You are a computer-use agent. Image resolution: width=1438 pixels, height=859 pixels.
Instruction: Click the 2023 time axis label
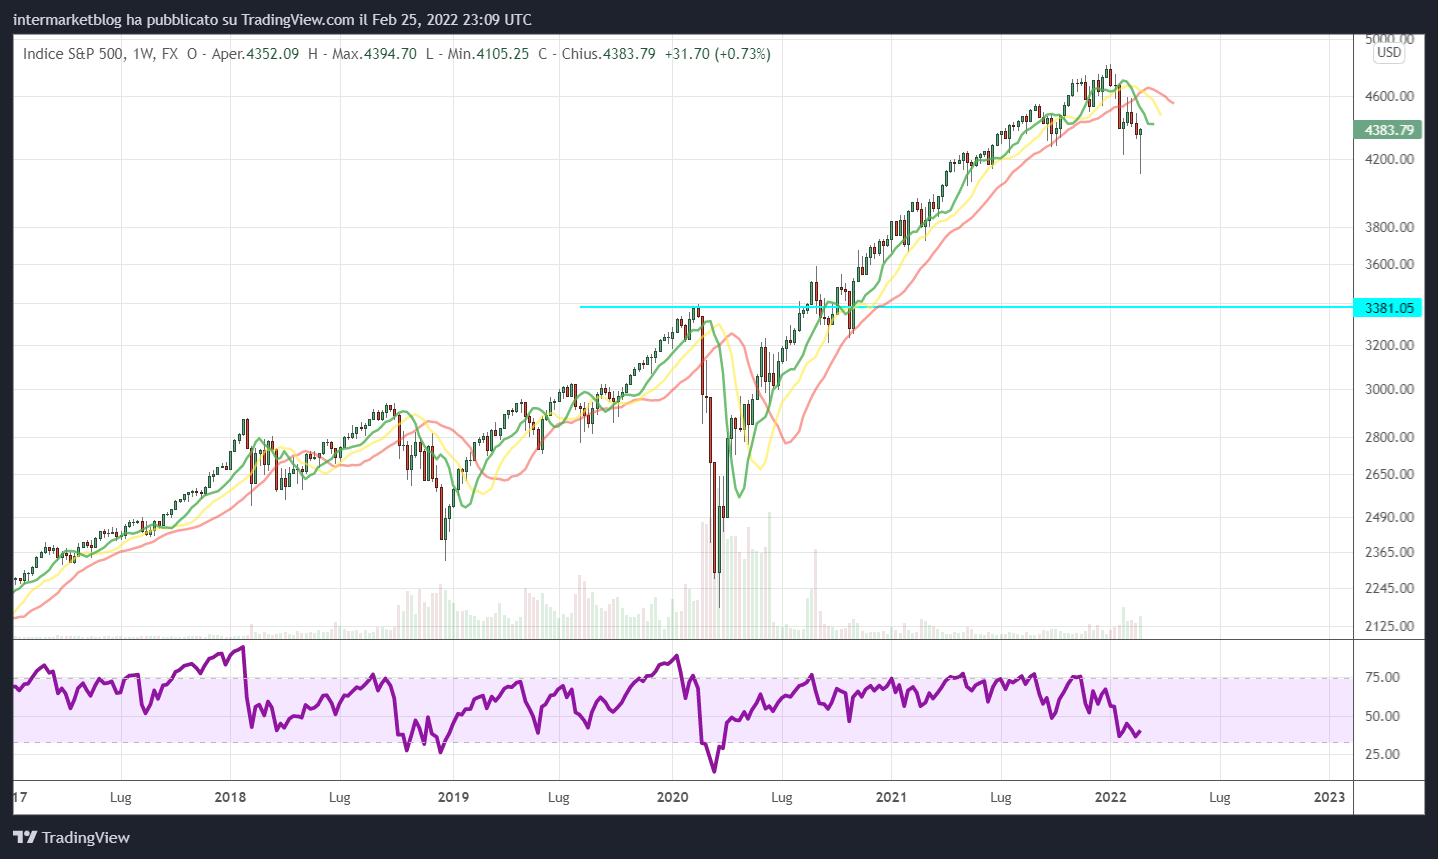tap(1329, 797)
